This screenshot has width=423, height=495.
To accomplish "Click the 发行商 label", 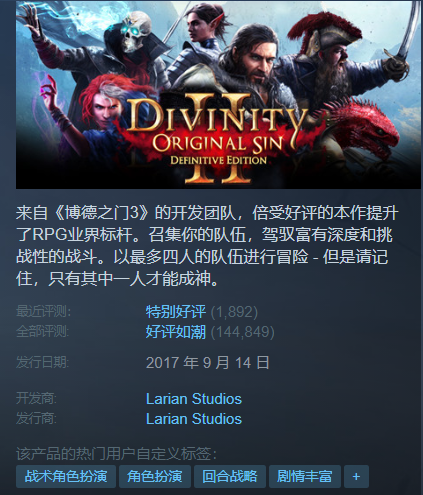I will (x=36, y=419).
